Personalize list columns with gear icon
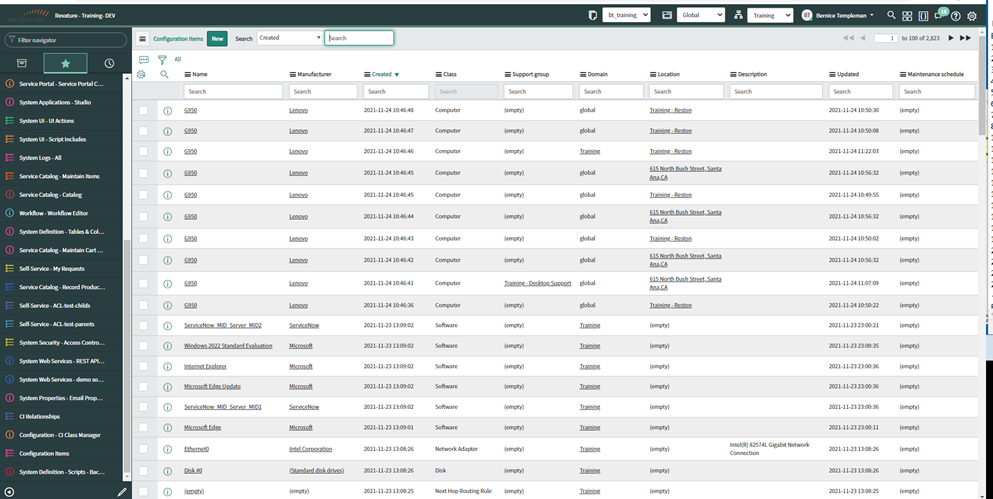Image resolution: width=993 pixels, height=499 pixels. coord(141,74)
